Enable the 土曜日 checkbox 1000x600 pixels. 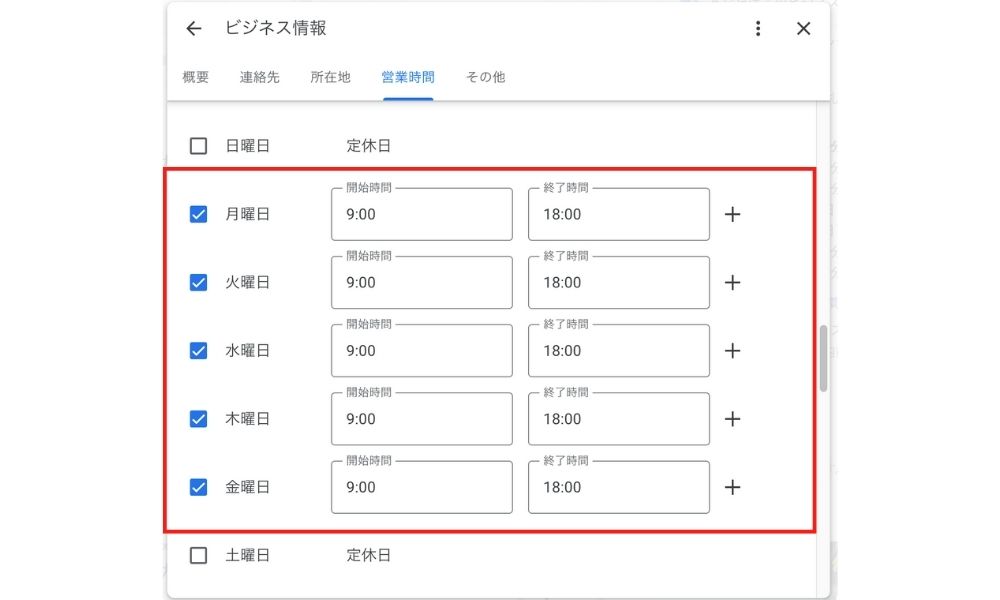198,555
